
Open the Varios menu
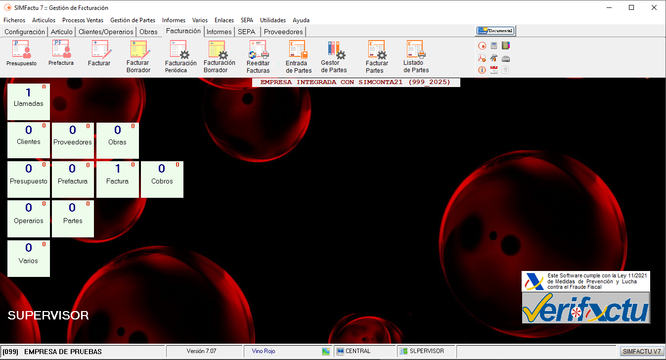click(x=200, y=20)
